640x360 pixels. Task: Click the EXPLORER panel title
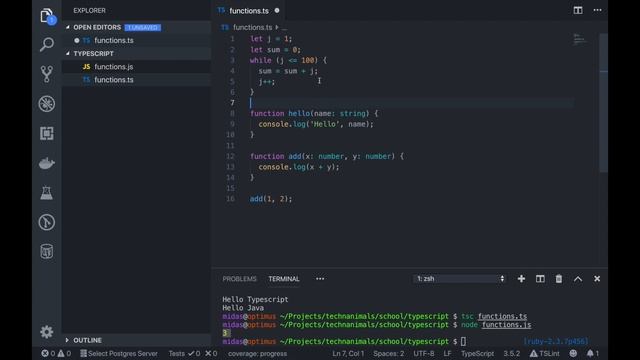pos(89,11)
